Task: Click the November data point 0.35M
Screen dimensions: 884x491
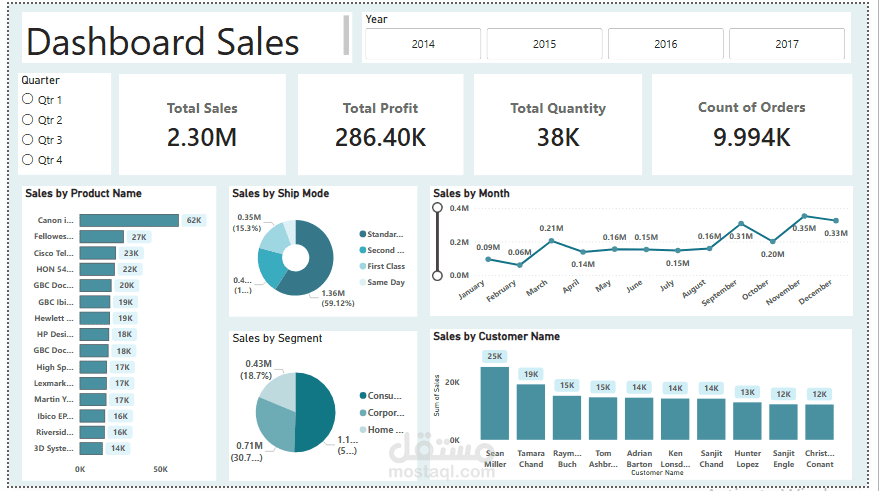Action: (805, 216)
